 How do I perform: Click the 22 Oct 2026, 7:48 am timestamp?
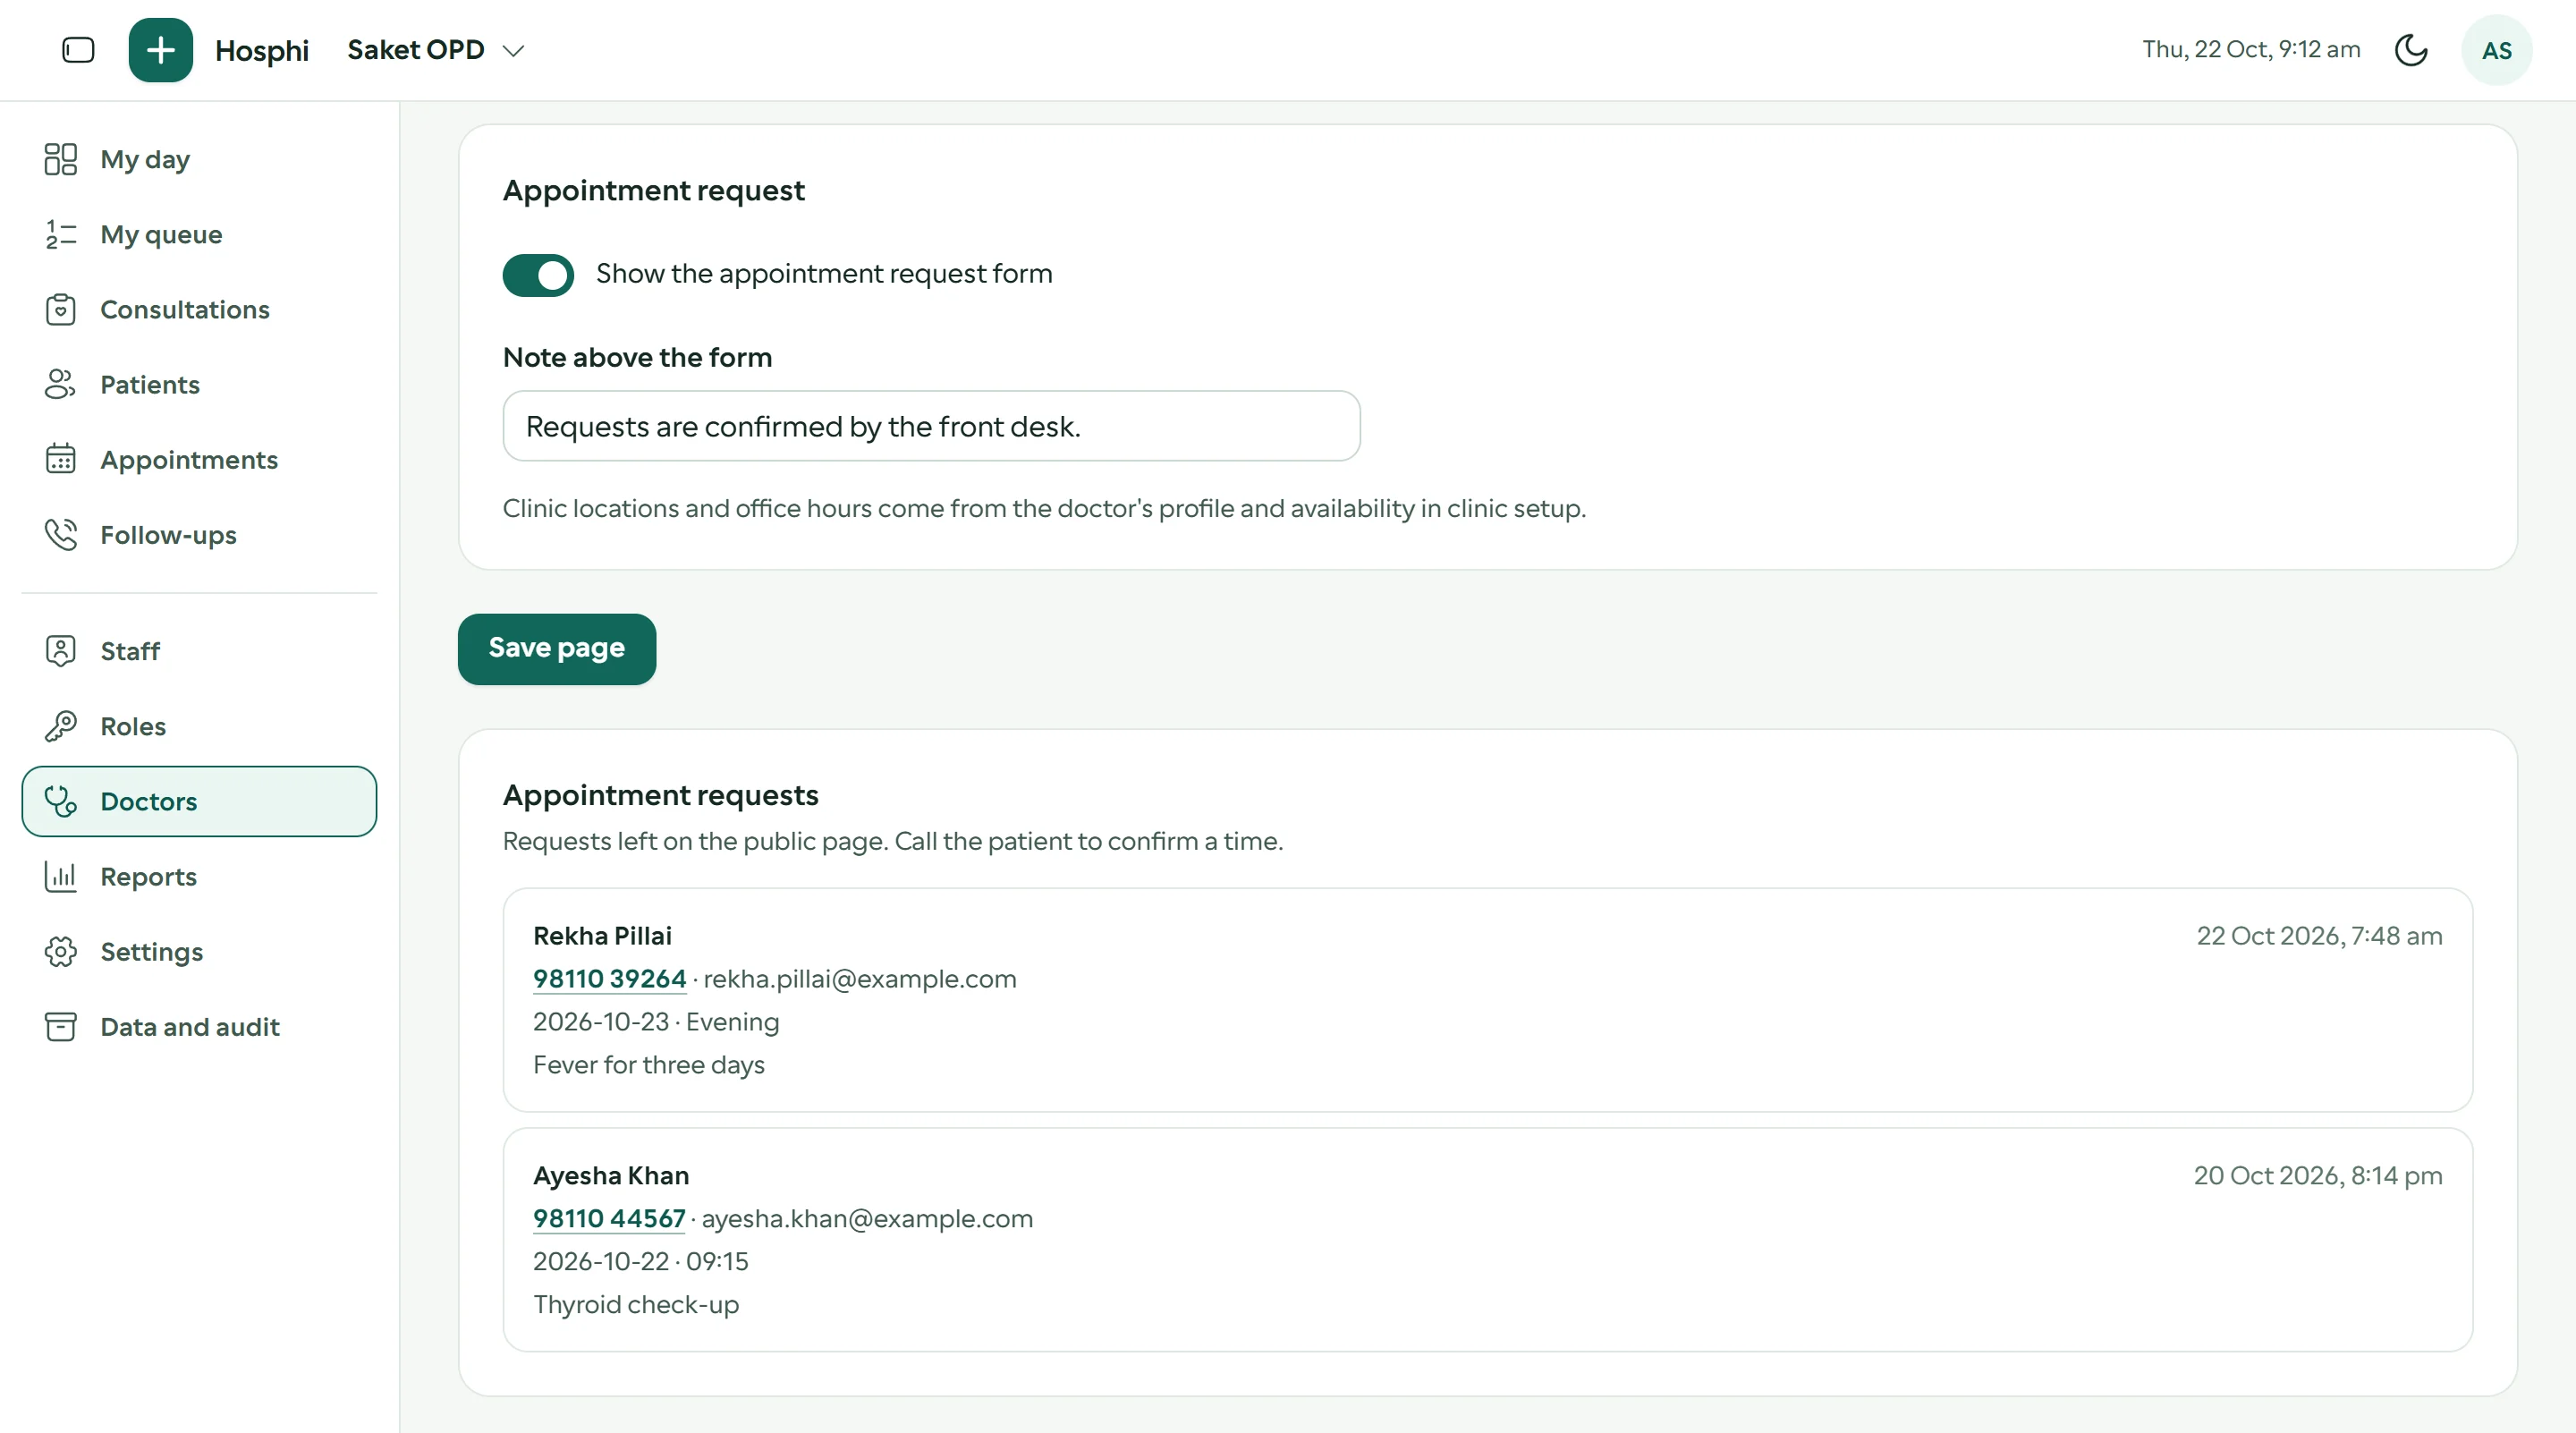coord(2319,935)
